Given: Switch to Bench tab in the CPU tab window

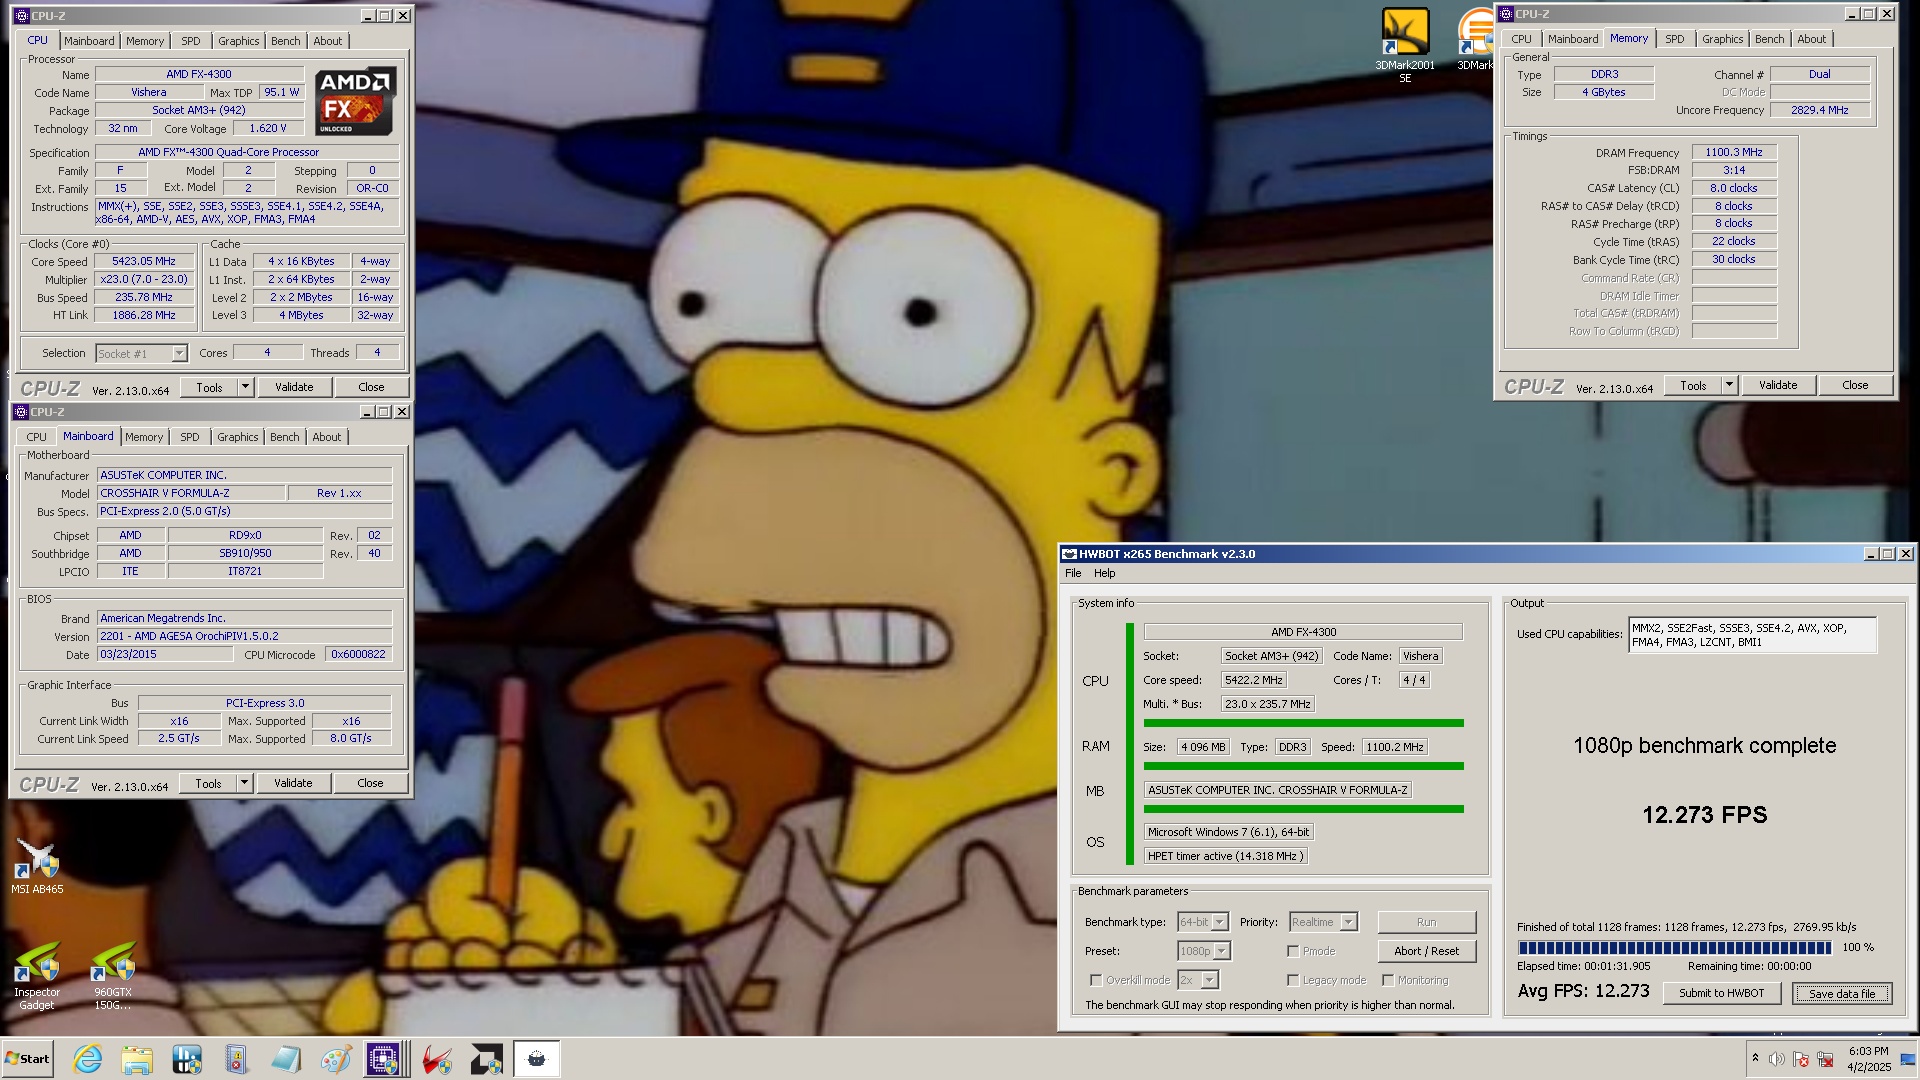Looking at the screenshot, I should pos(285,41).
